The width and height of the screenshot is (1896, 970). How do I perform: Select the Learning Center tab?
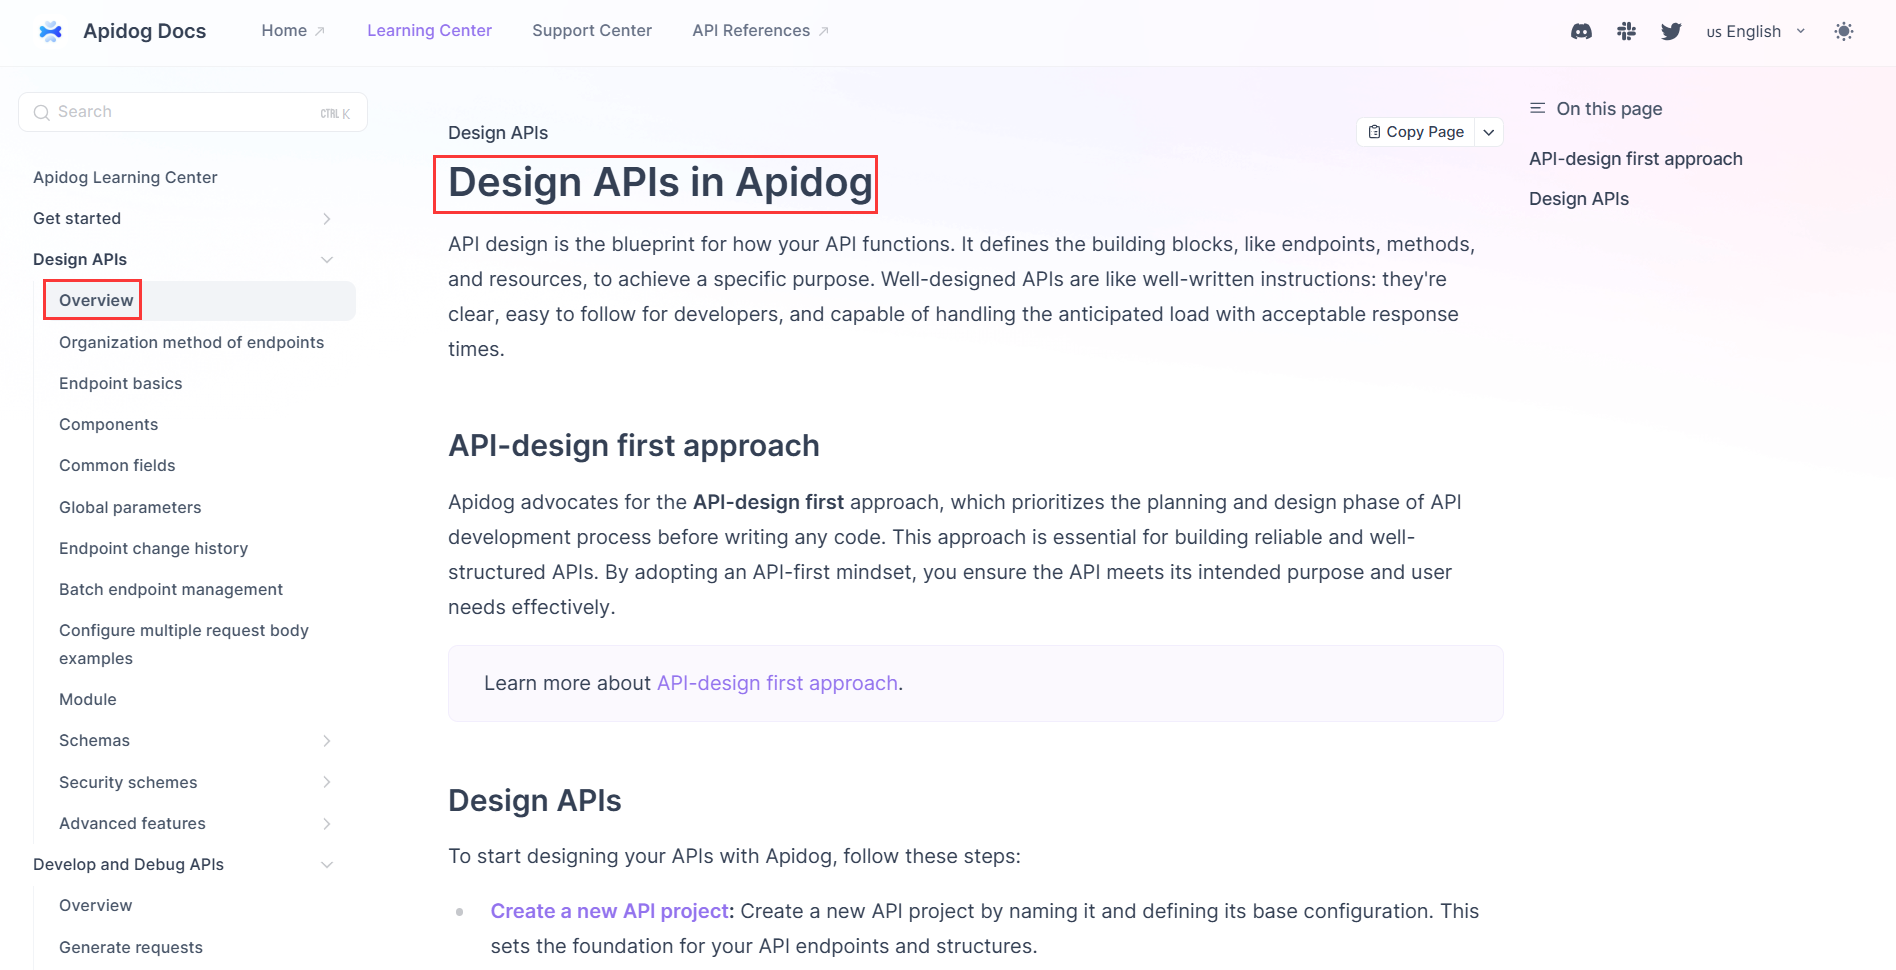tap(429, 31)
